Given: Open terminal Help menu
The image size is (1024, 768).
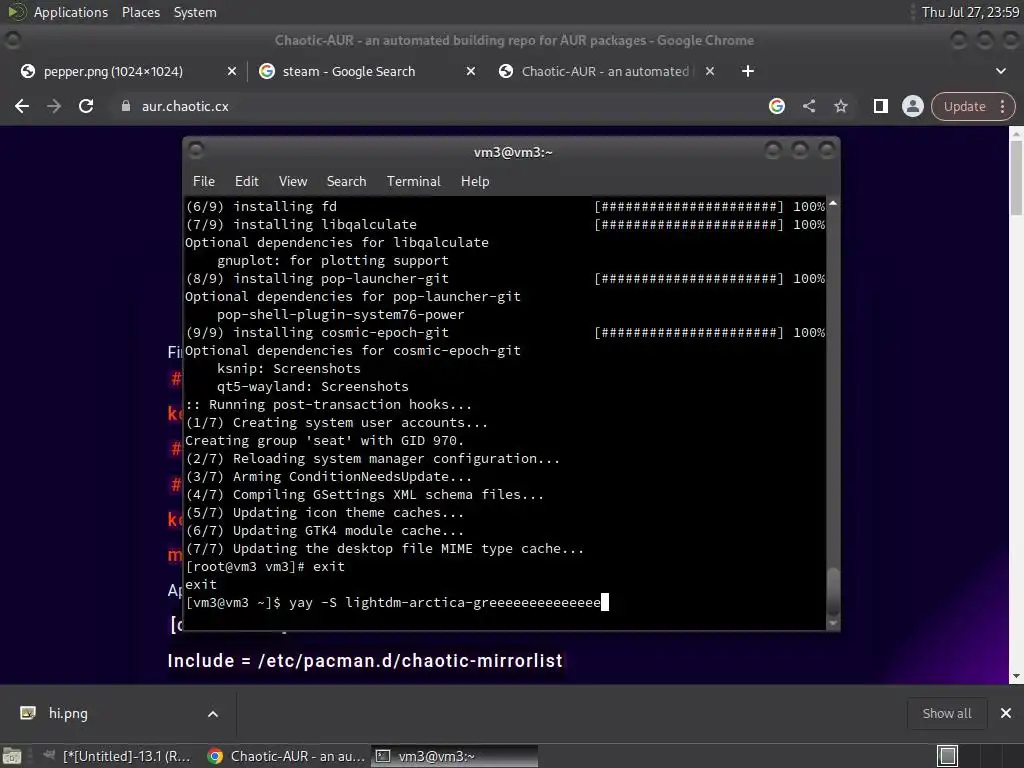Looking at the screenshot, I should (475, 182).
